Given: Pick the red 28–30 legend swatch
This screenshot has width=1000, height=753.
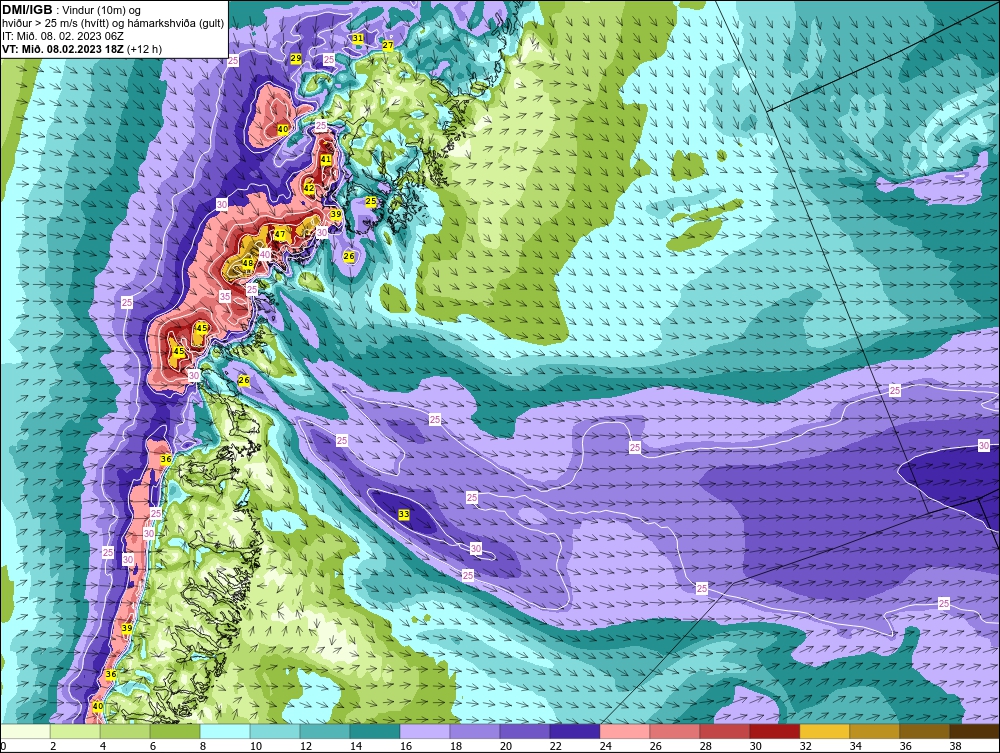Looking at the screenshot, I should click(724, 731).
